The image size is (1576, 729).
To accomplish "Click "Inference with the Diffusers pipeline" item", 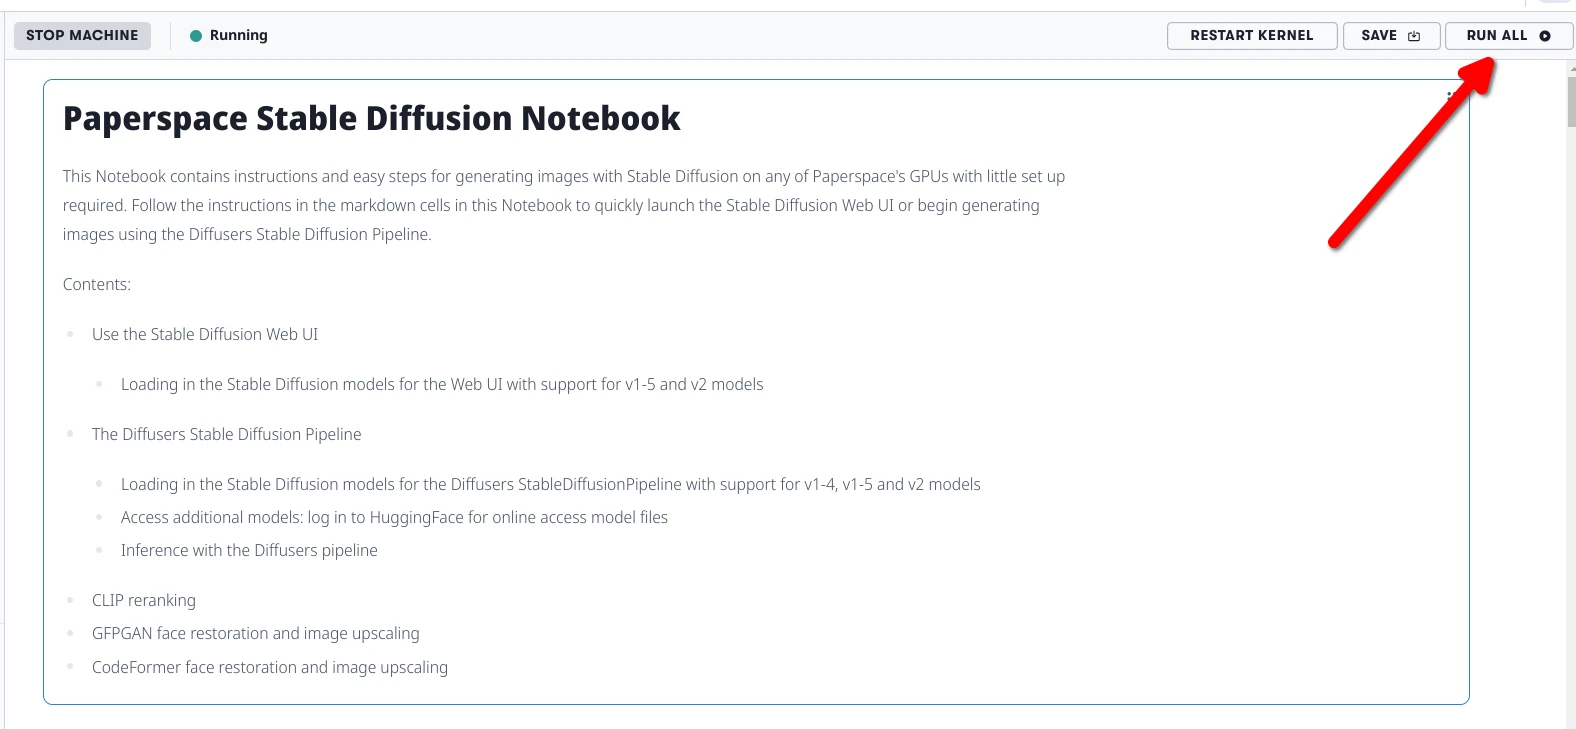I will point(249,551).
